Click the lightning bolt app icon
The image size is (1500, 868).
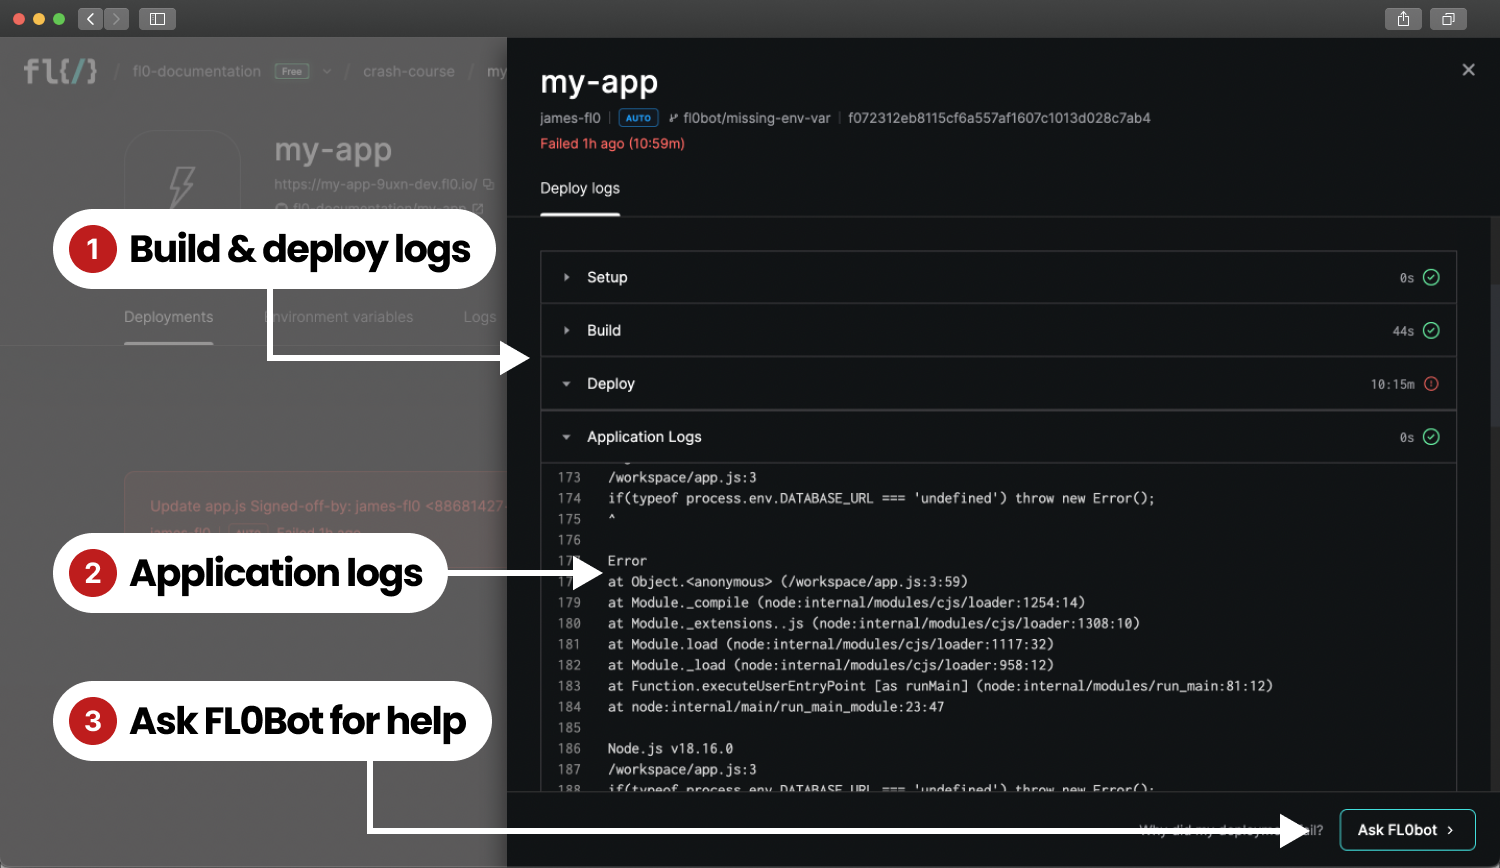pyautogui.click(x=182, y=186)
